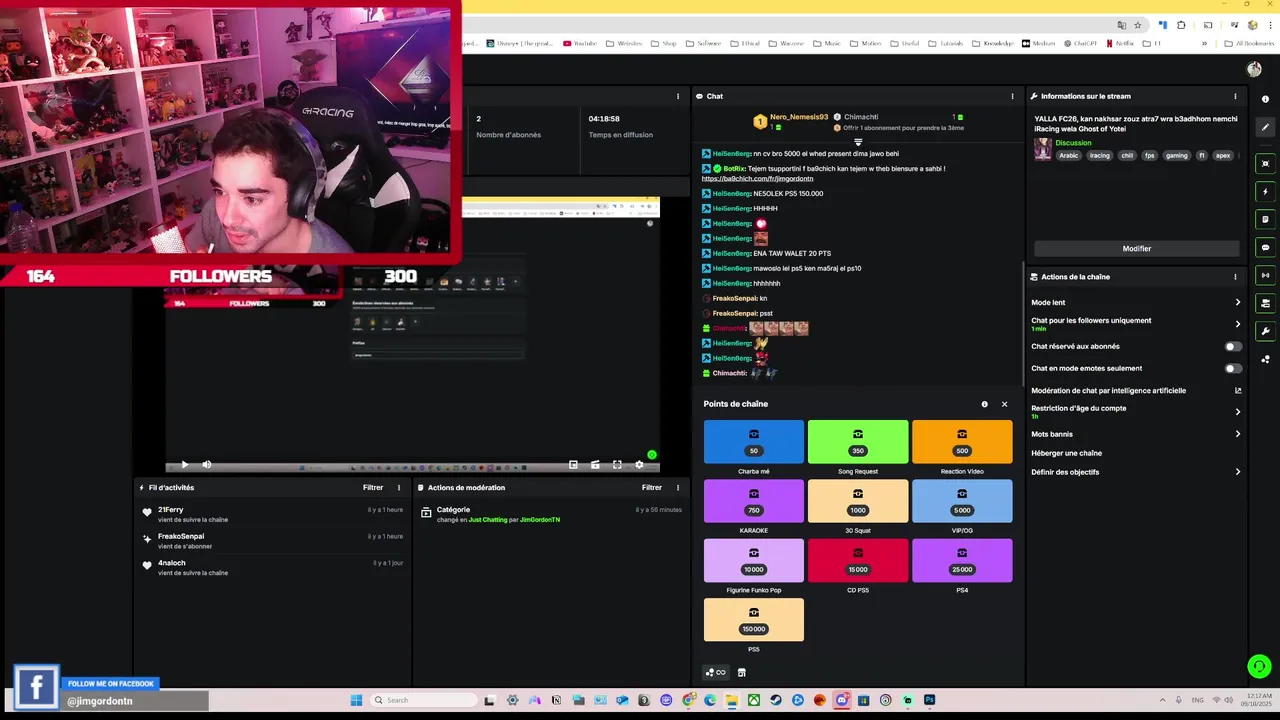Open Photoshop from the taskbar
This screenshot has height=720, width=1280.
tap(929, 700)
